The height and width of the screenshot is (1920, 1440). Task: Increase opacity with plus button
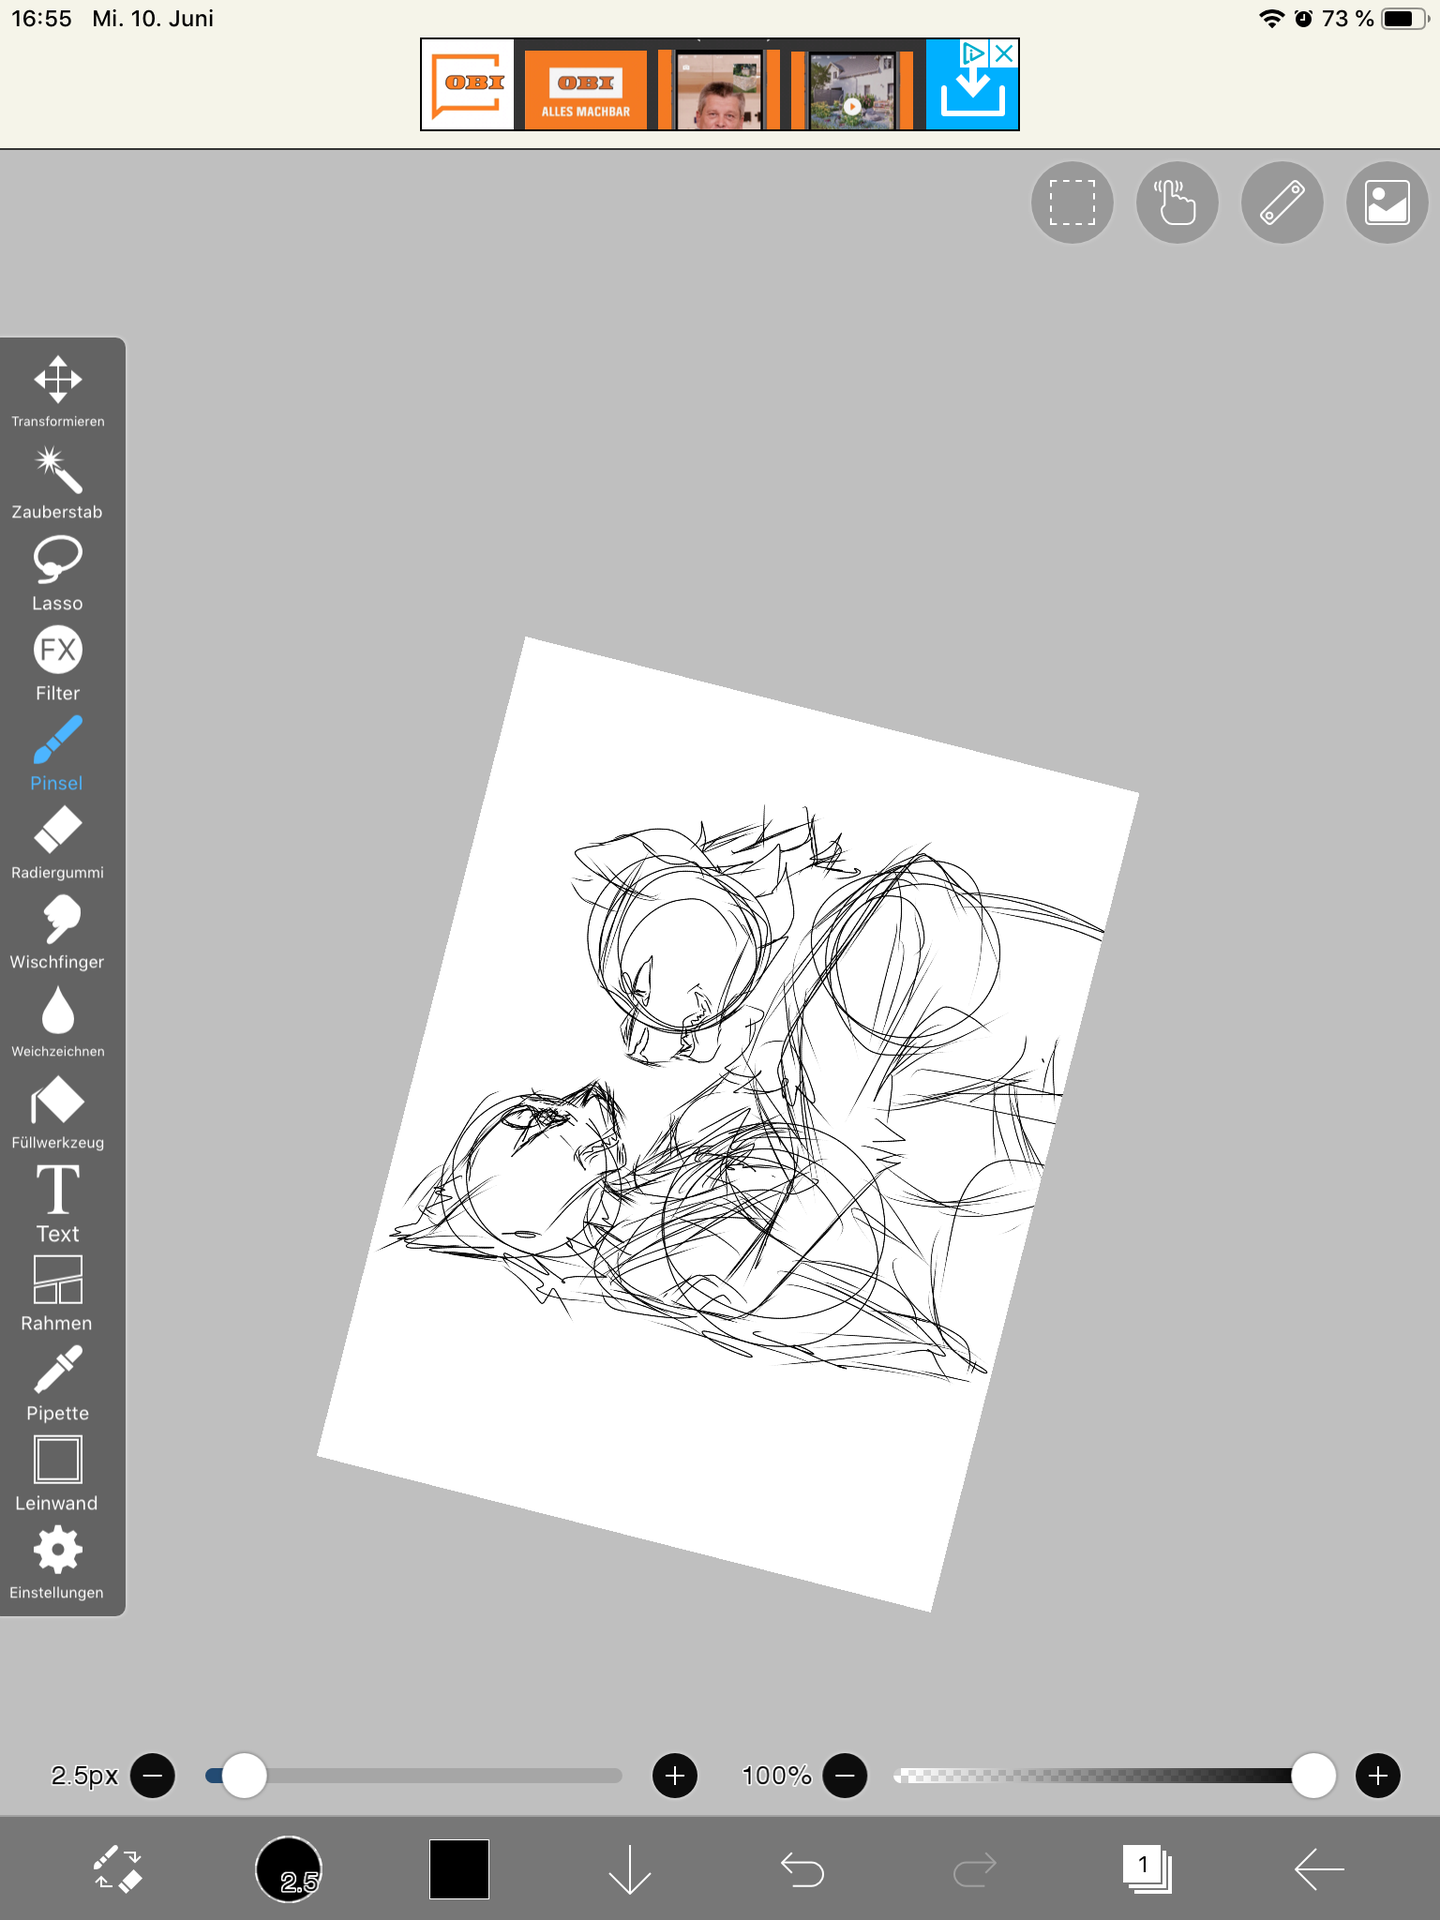click(x=1378, y=1776)
